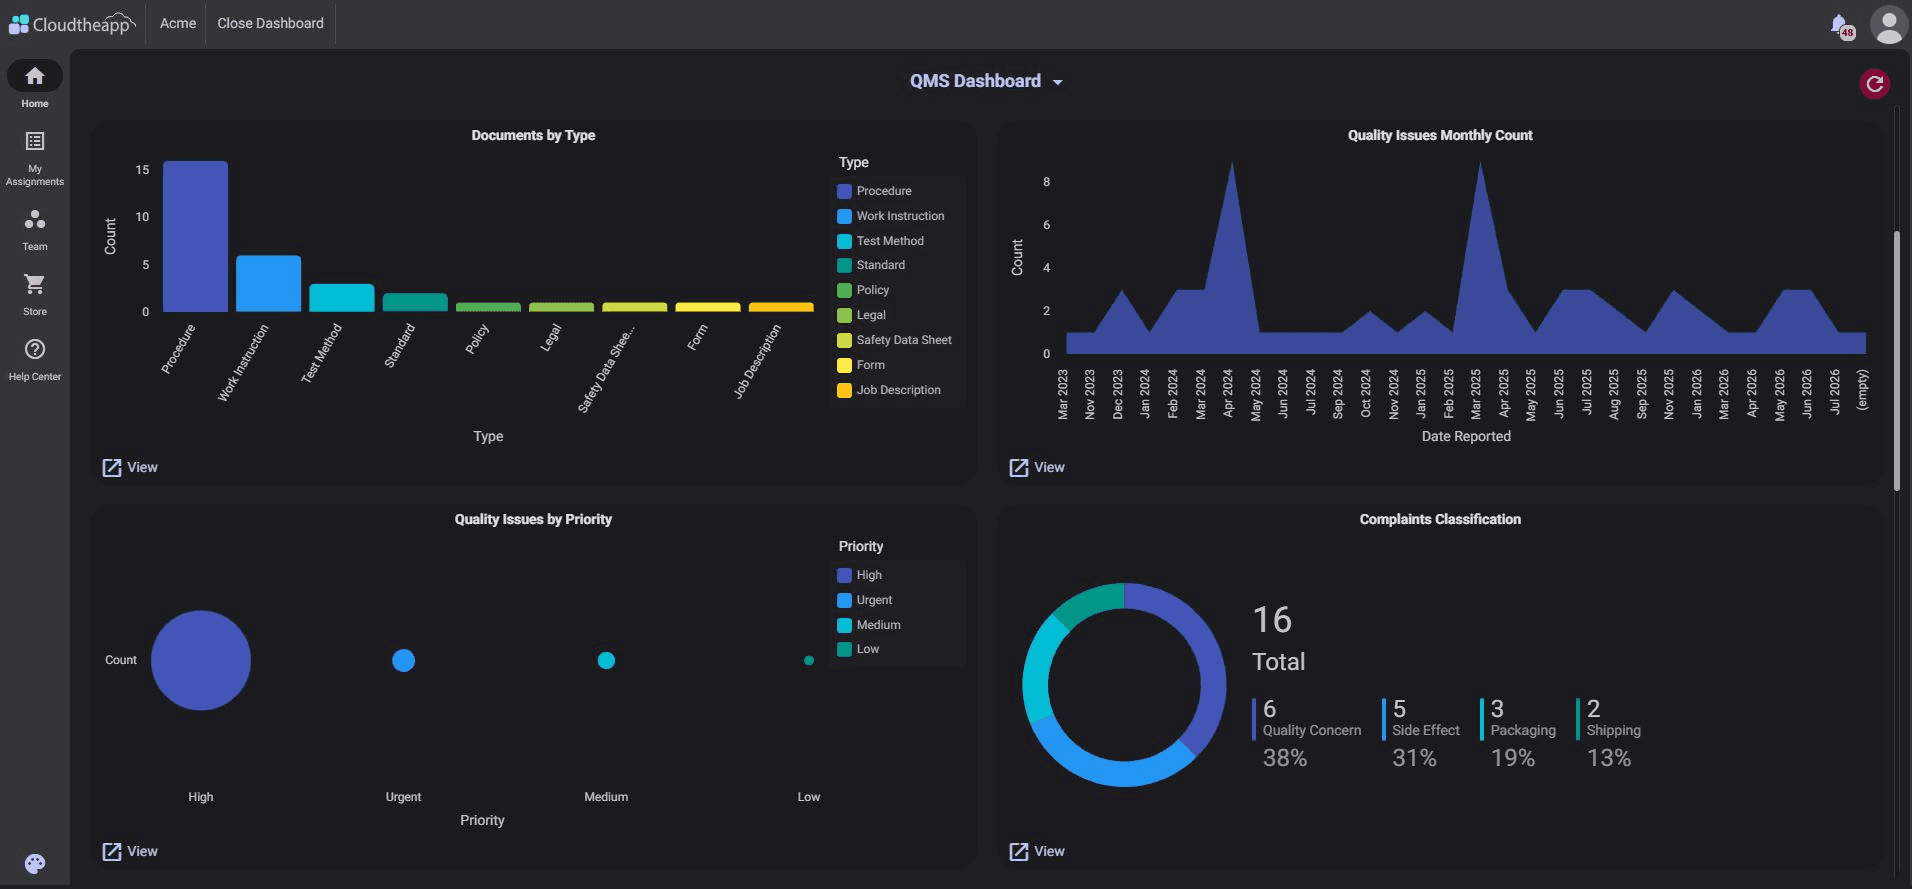The height and width of the screenshot is (889, 1912).
Task: Click the Cloudtheapp logo
Action: point(72,24)
